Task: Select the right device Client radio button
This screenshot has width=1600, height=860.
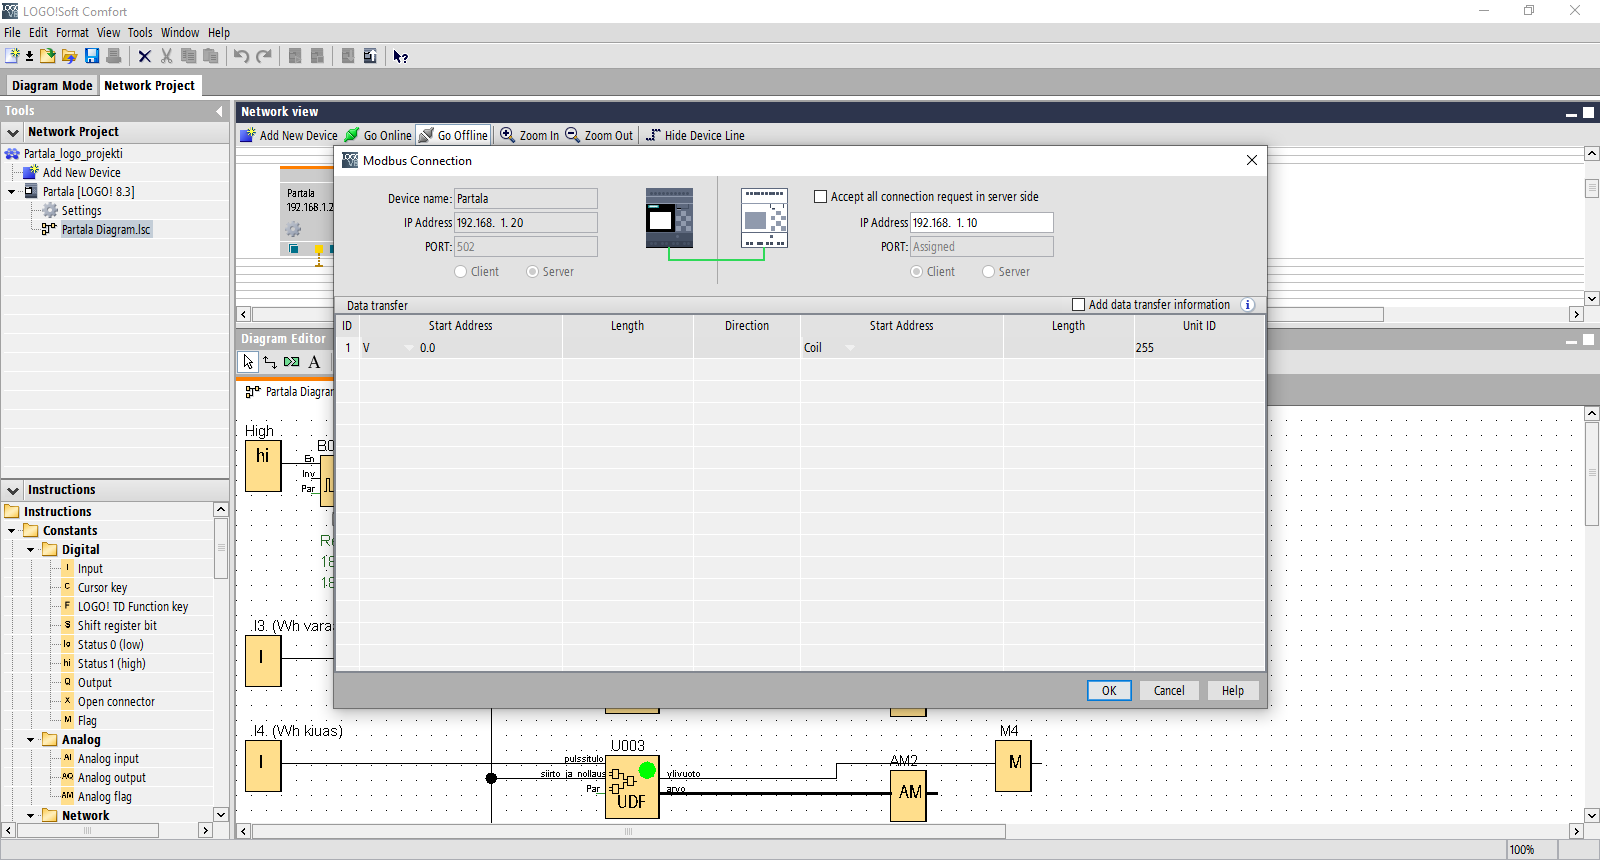Action: (x=917, y=272)
